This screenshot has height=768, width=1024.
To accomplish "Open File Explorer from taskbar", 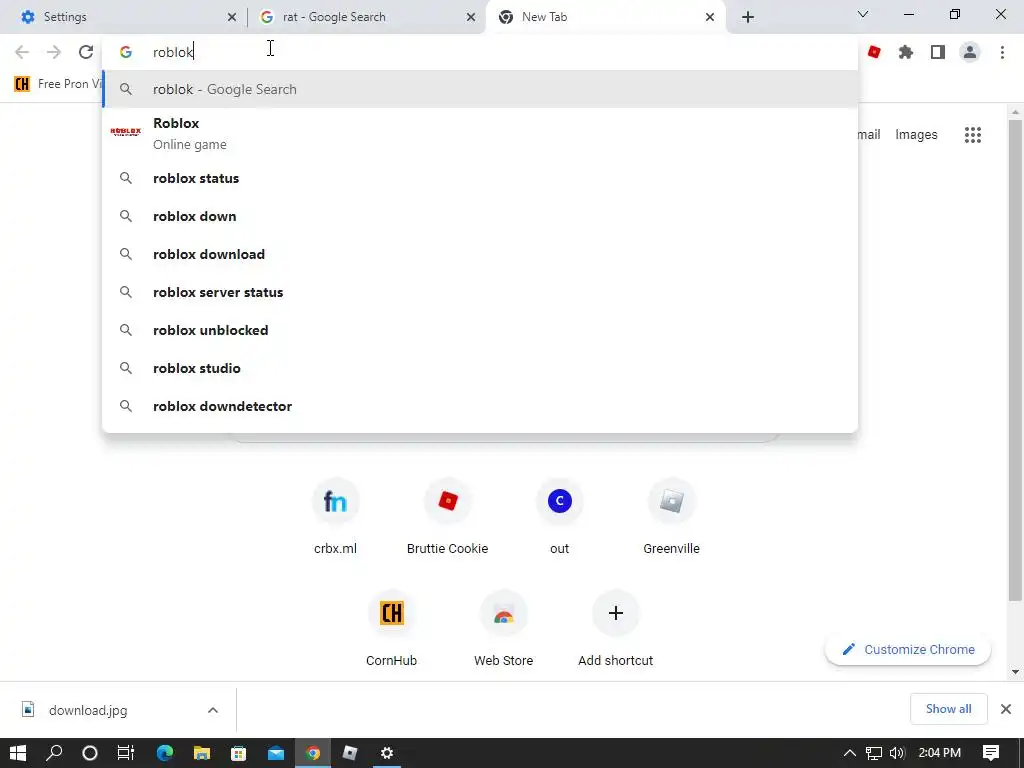I will coord(202,753).
